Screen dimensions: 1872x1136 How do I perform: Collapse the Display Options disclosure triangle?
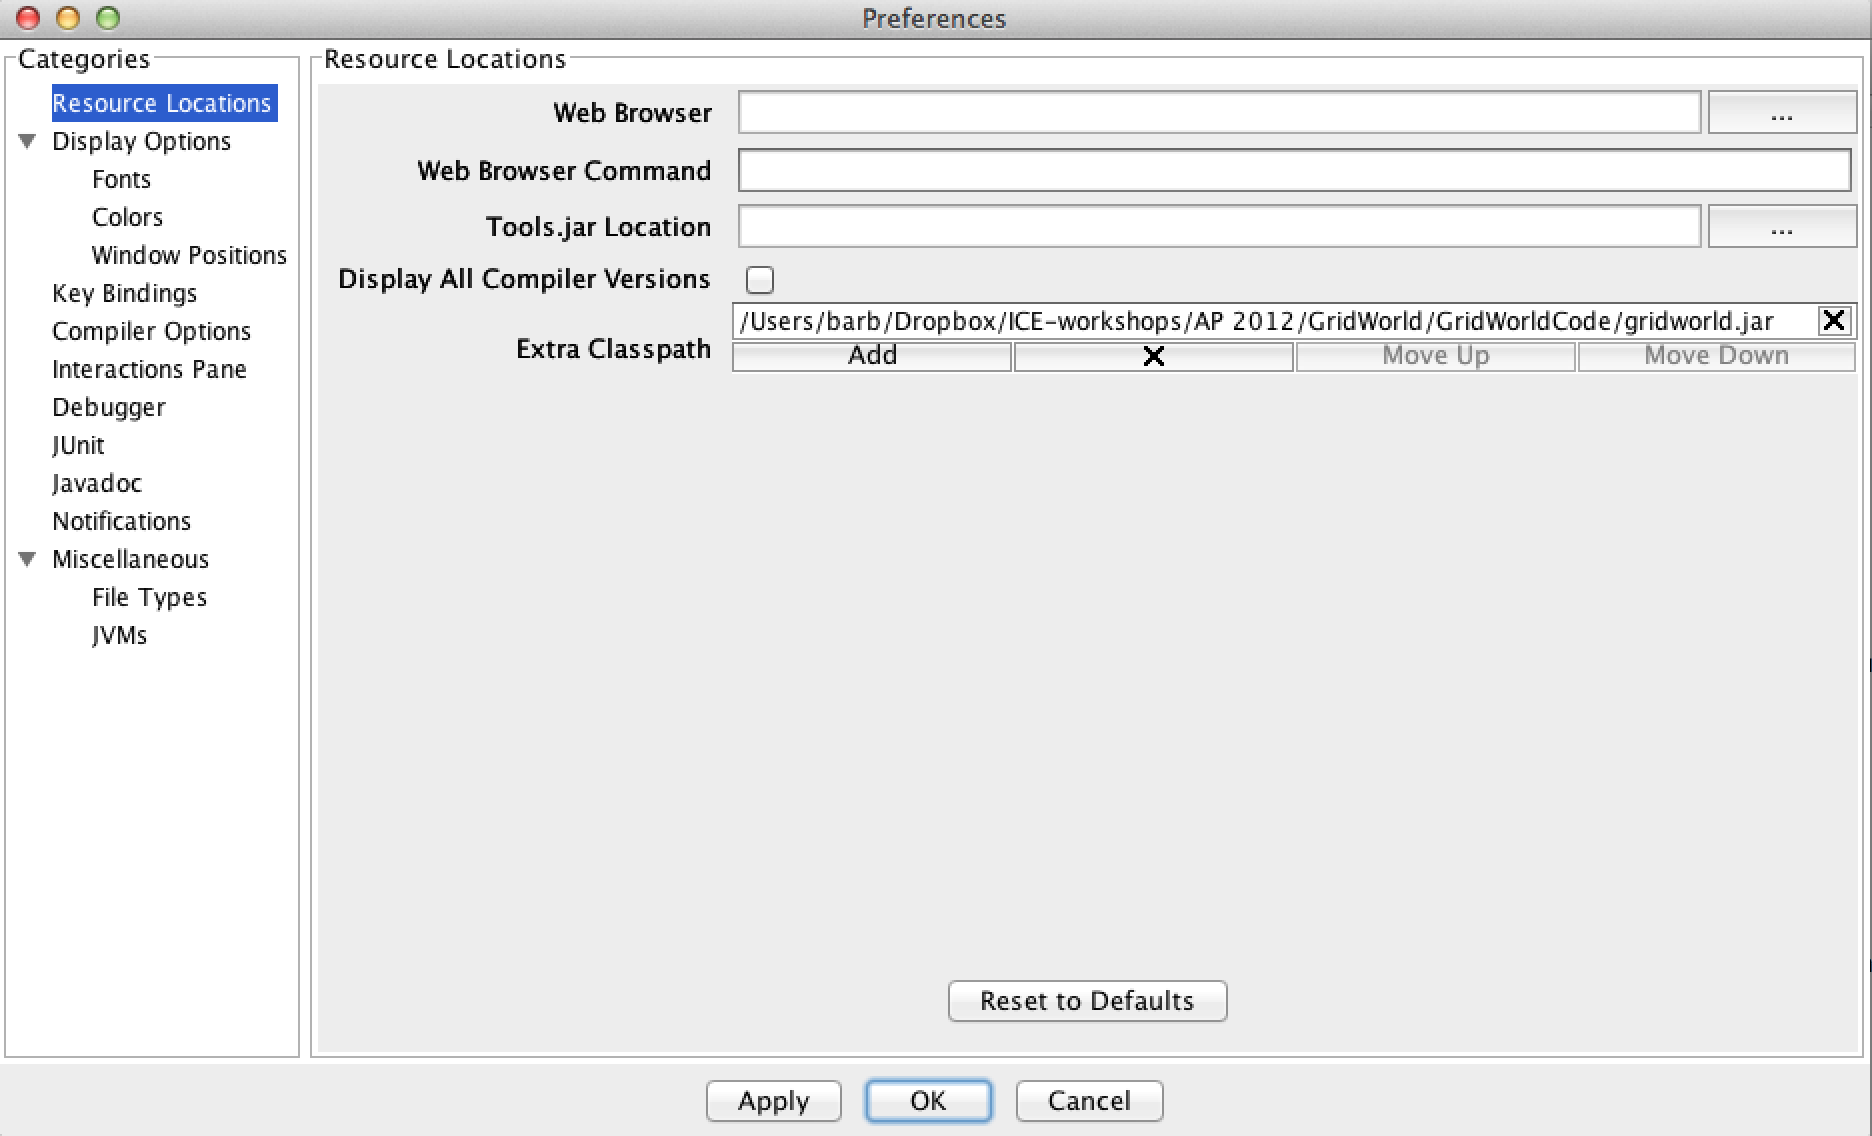(28, 141)
